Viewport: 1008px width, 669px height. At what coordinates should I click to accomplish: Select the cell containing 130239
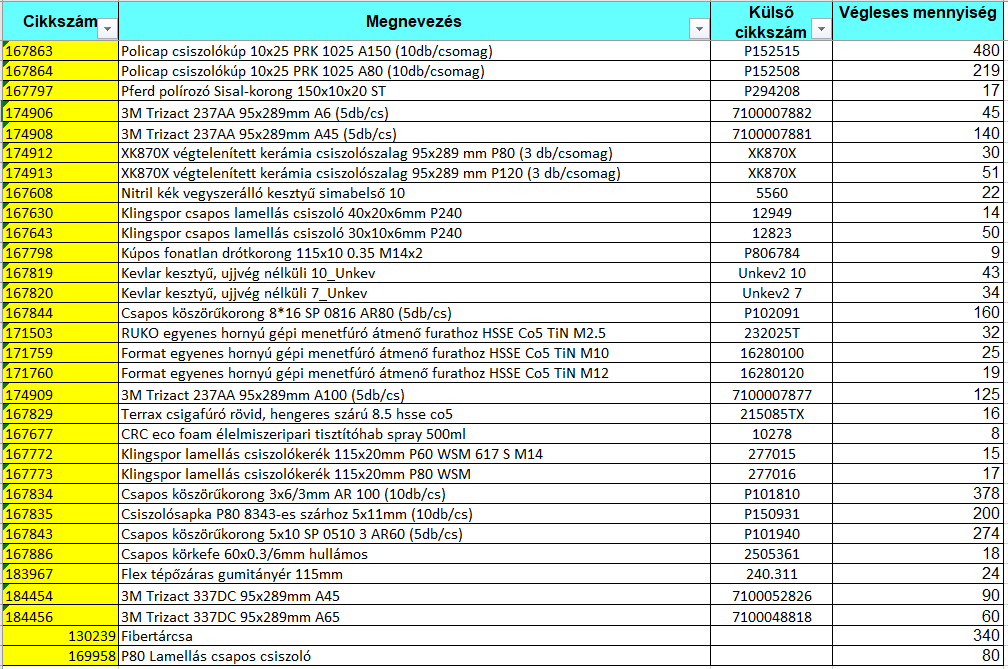tap(60, 635)
